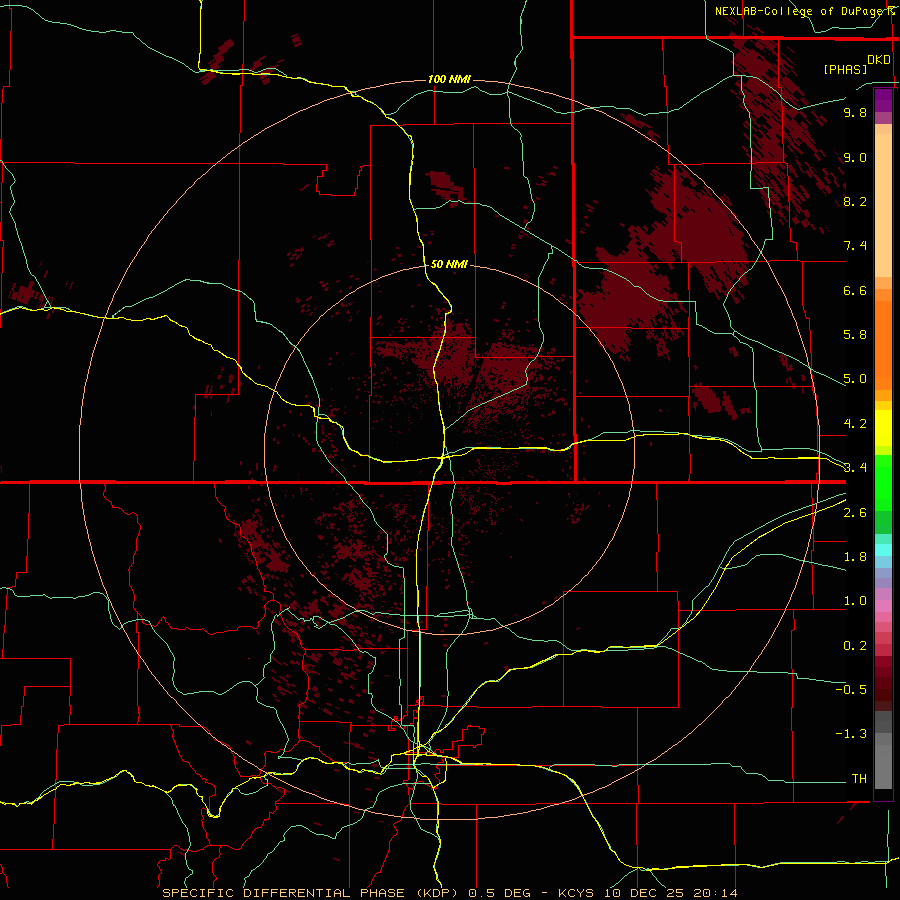Viewport: 900px width, 900px height.
Task: Click the DKD [PHAS] units label
Action: [x=856, y=64]
